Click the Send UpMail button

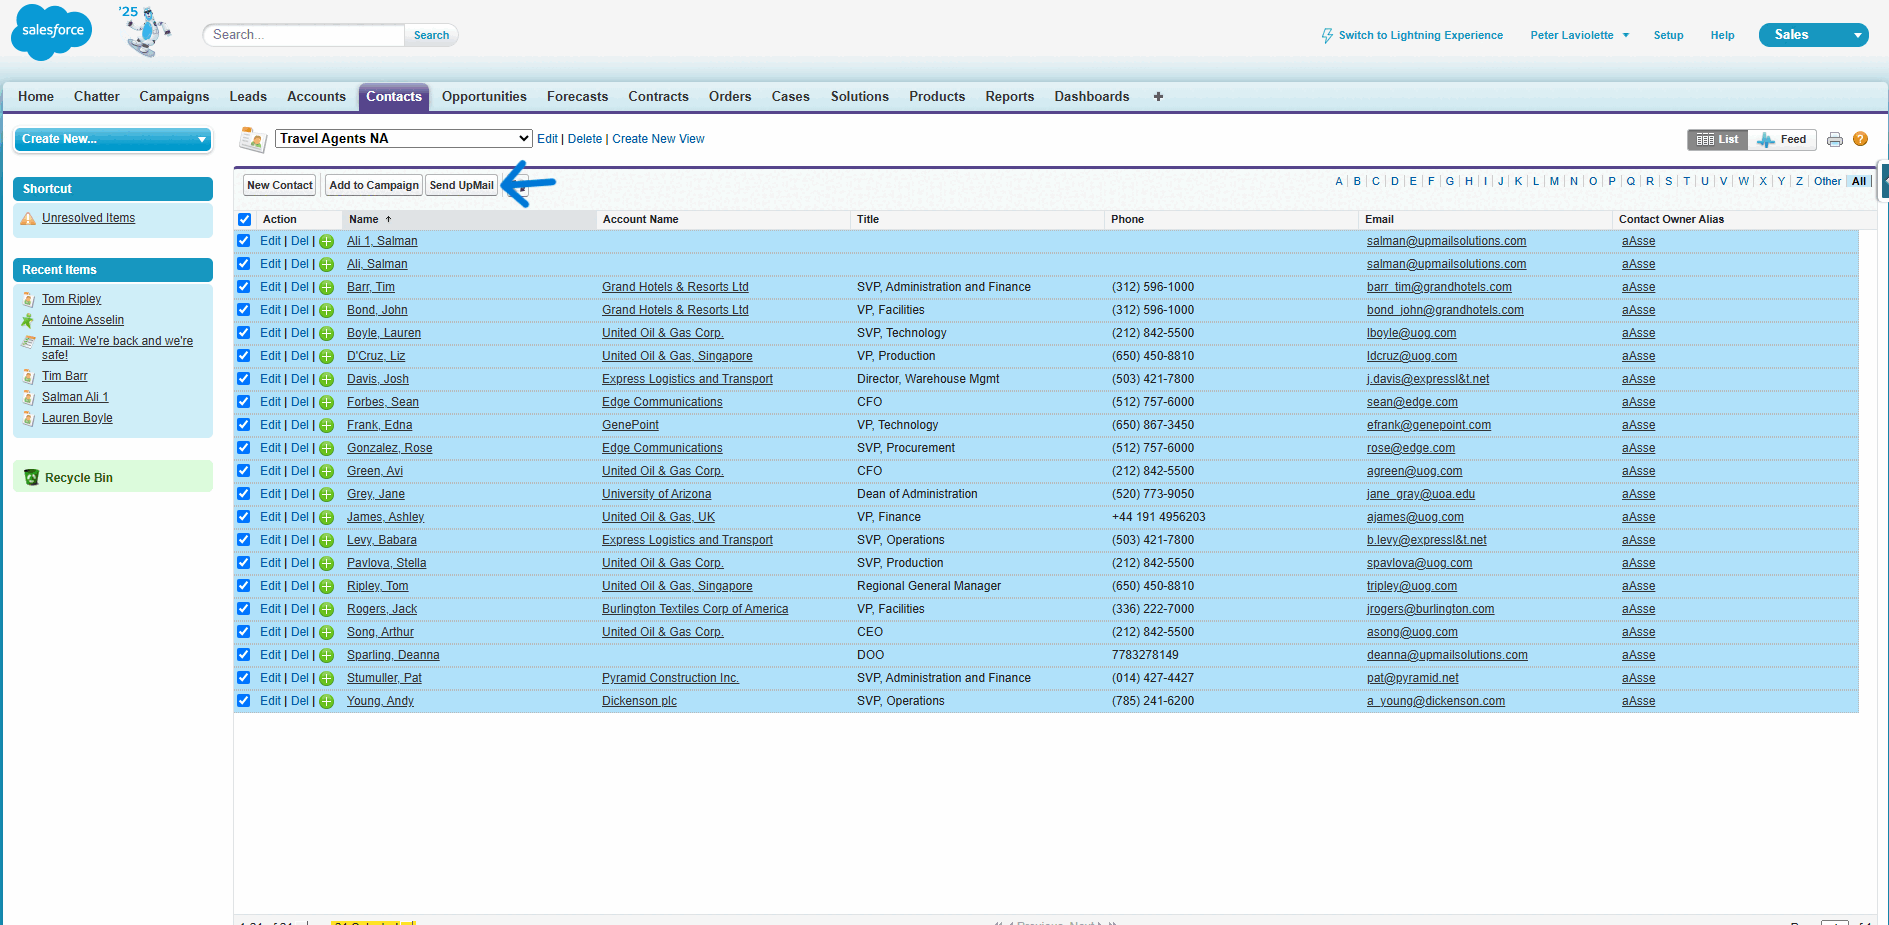click(x=461, y=185)
